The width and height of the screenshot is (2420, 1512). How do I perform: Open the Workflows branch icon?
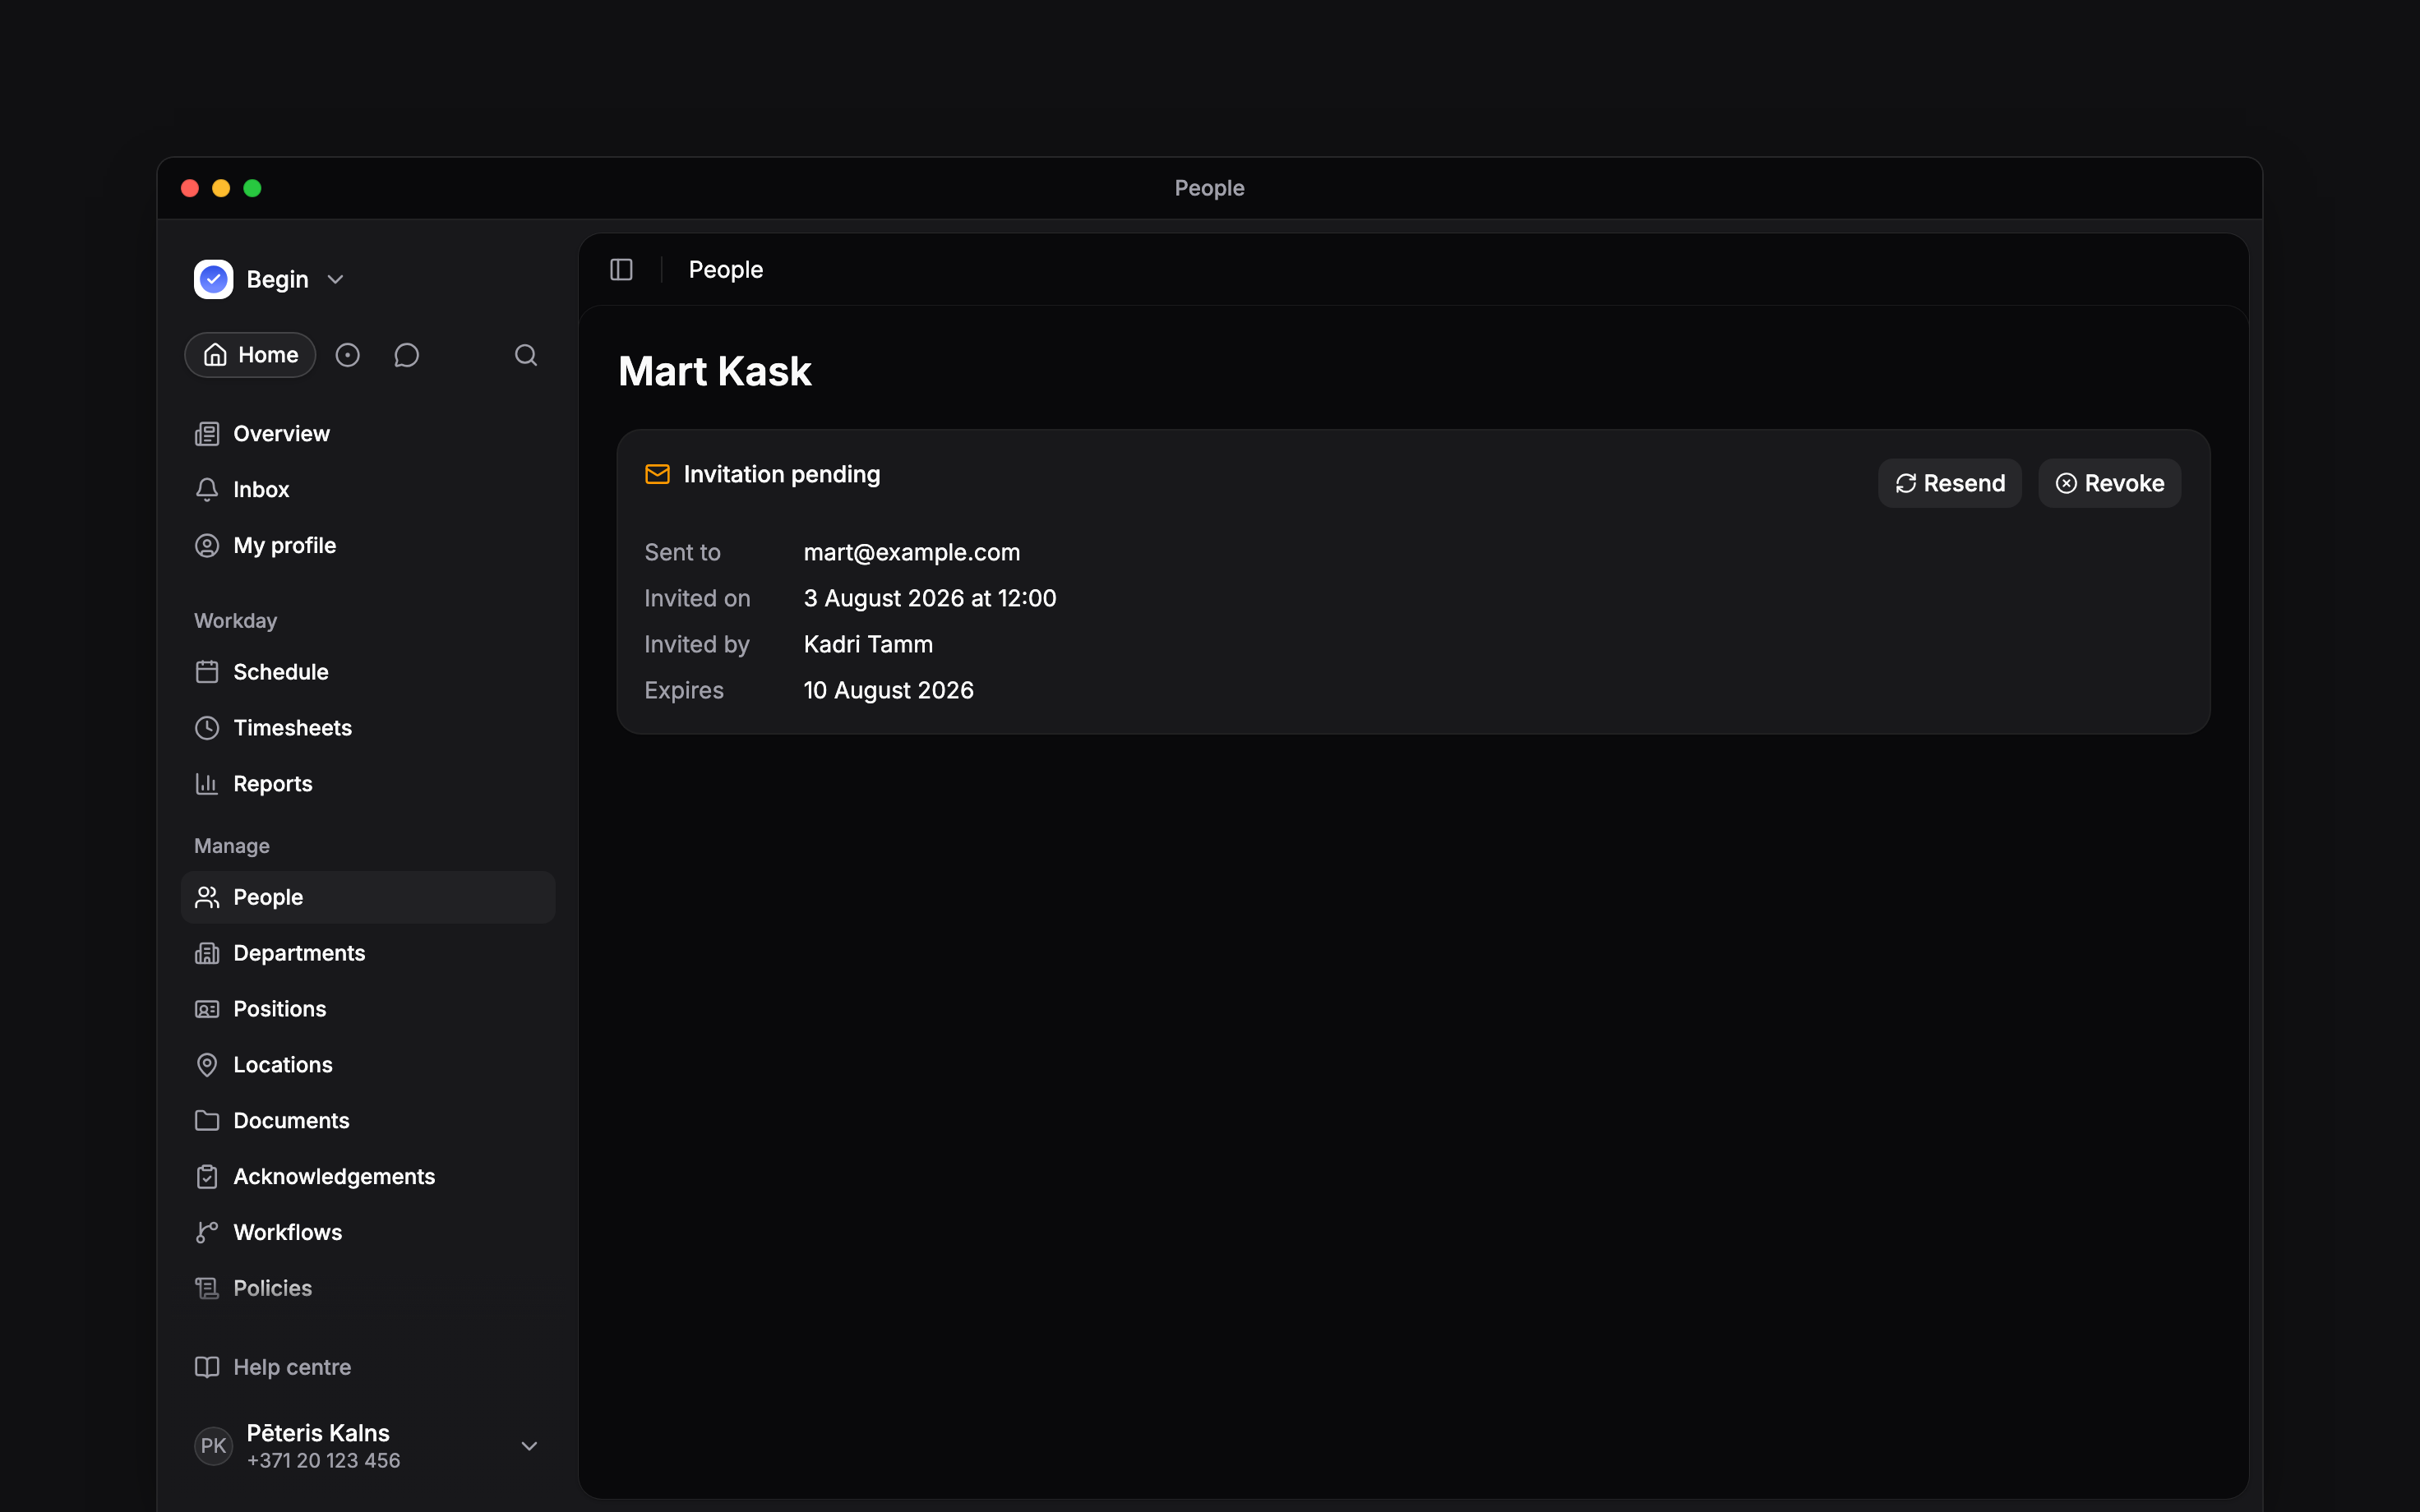(207, 1233)
